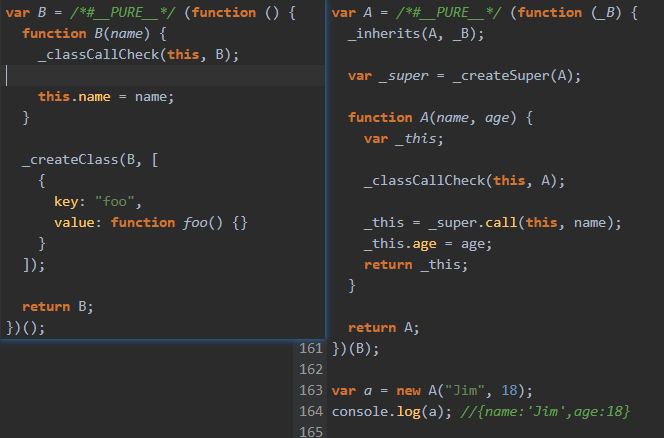Click the "foo" string literal
This screenshot has height=438, width=664.
pyautogui.click(x=114, y=202)
